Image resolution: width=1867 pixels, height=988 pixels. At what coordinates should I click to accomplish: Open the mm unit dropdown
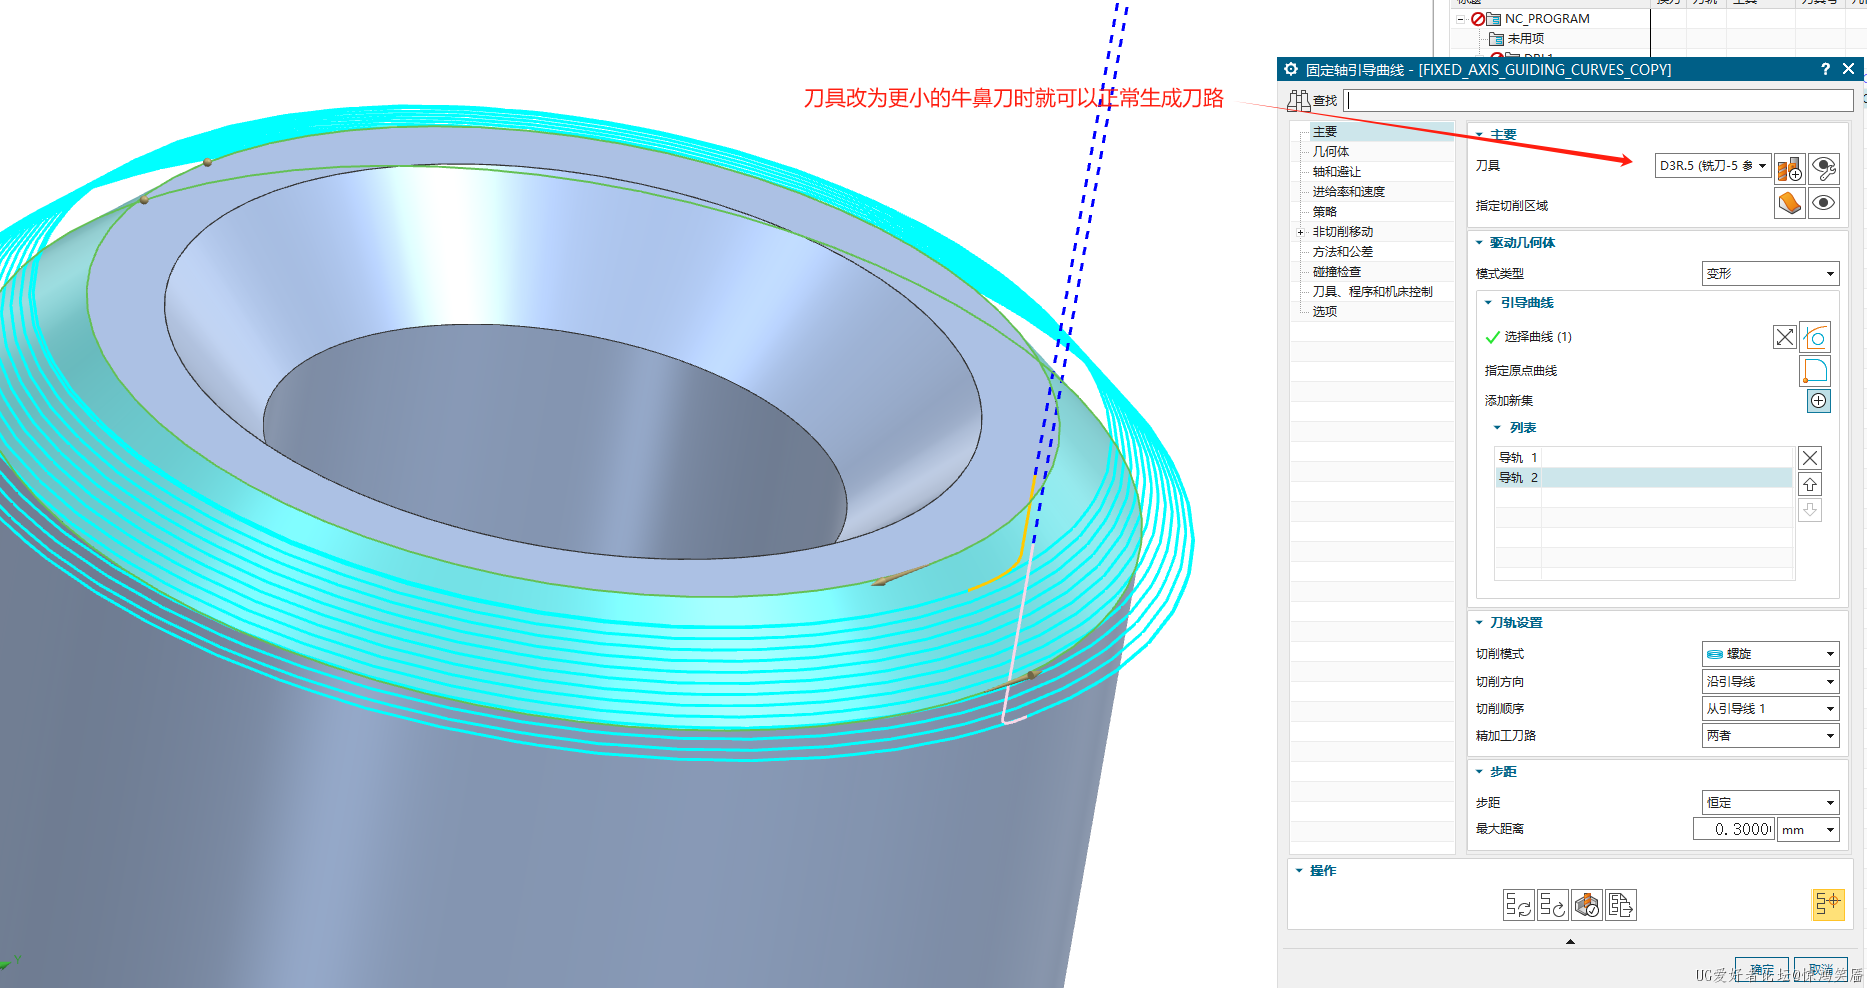click(1808, 829)
